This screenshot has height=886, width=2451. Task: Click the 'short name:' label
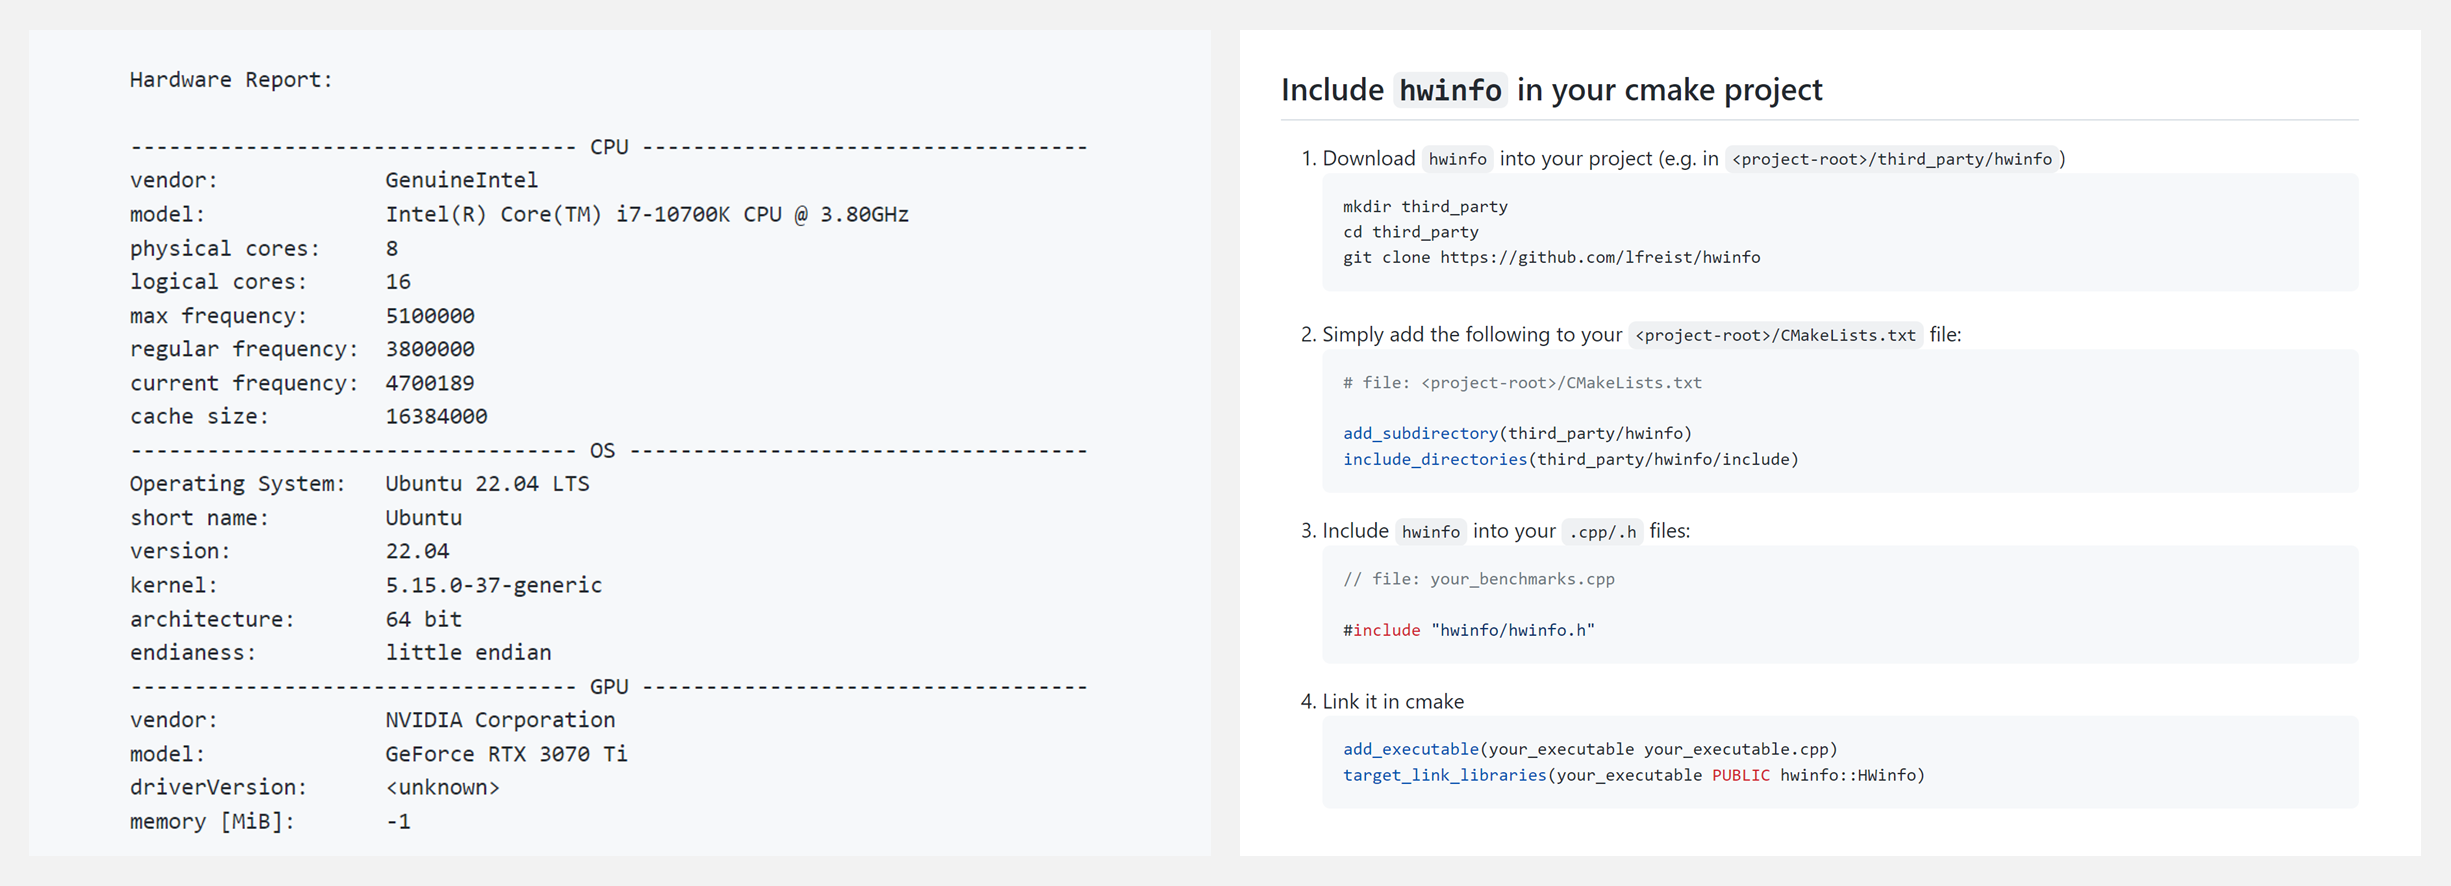coord(199,518)
